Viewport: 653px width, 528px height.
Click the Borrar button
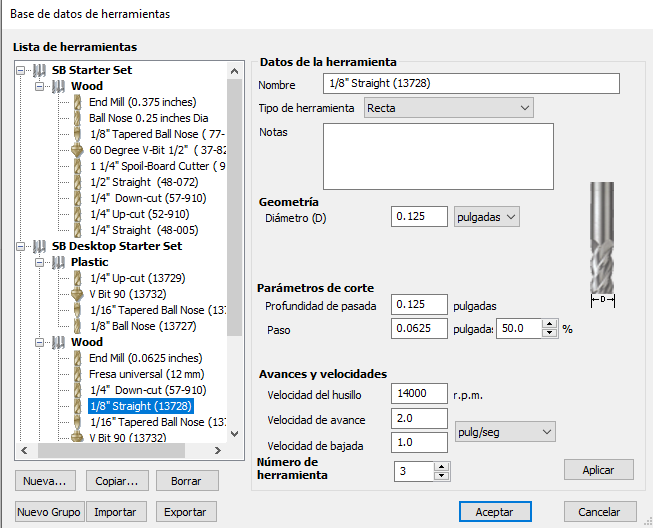[x=187, y=481]
